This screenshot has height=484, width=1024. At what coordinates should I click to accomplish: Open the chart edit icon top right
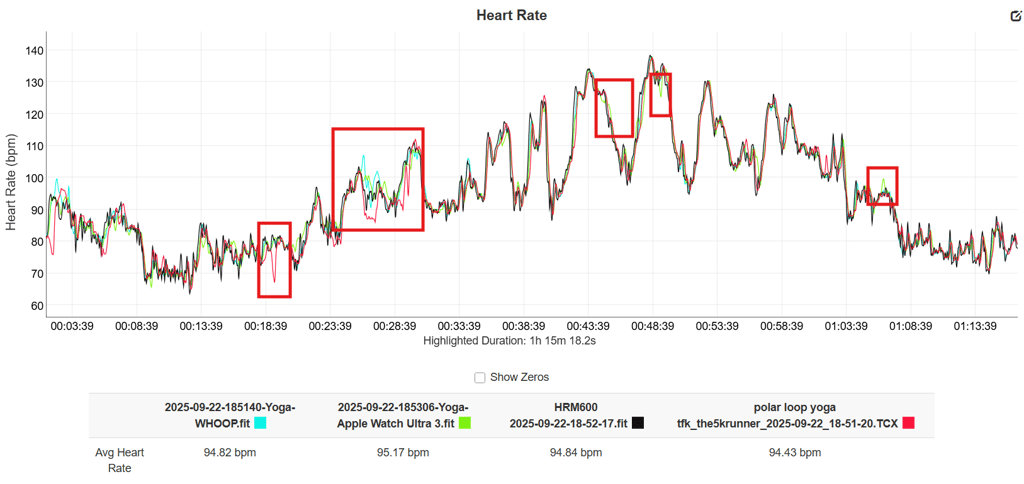1016,16
